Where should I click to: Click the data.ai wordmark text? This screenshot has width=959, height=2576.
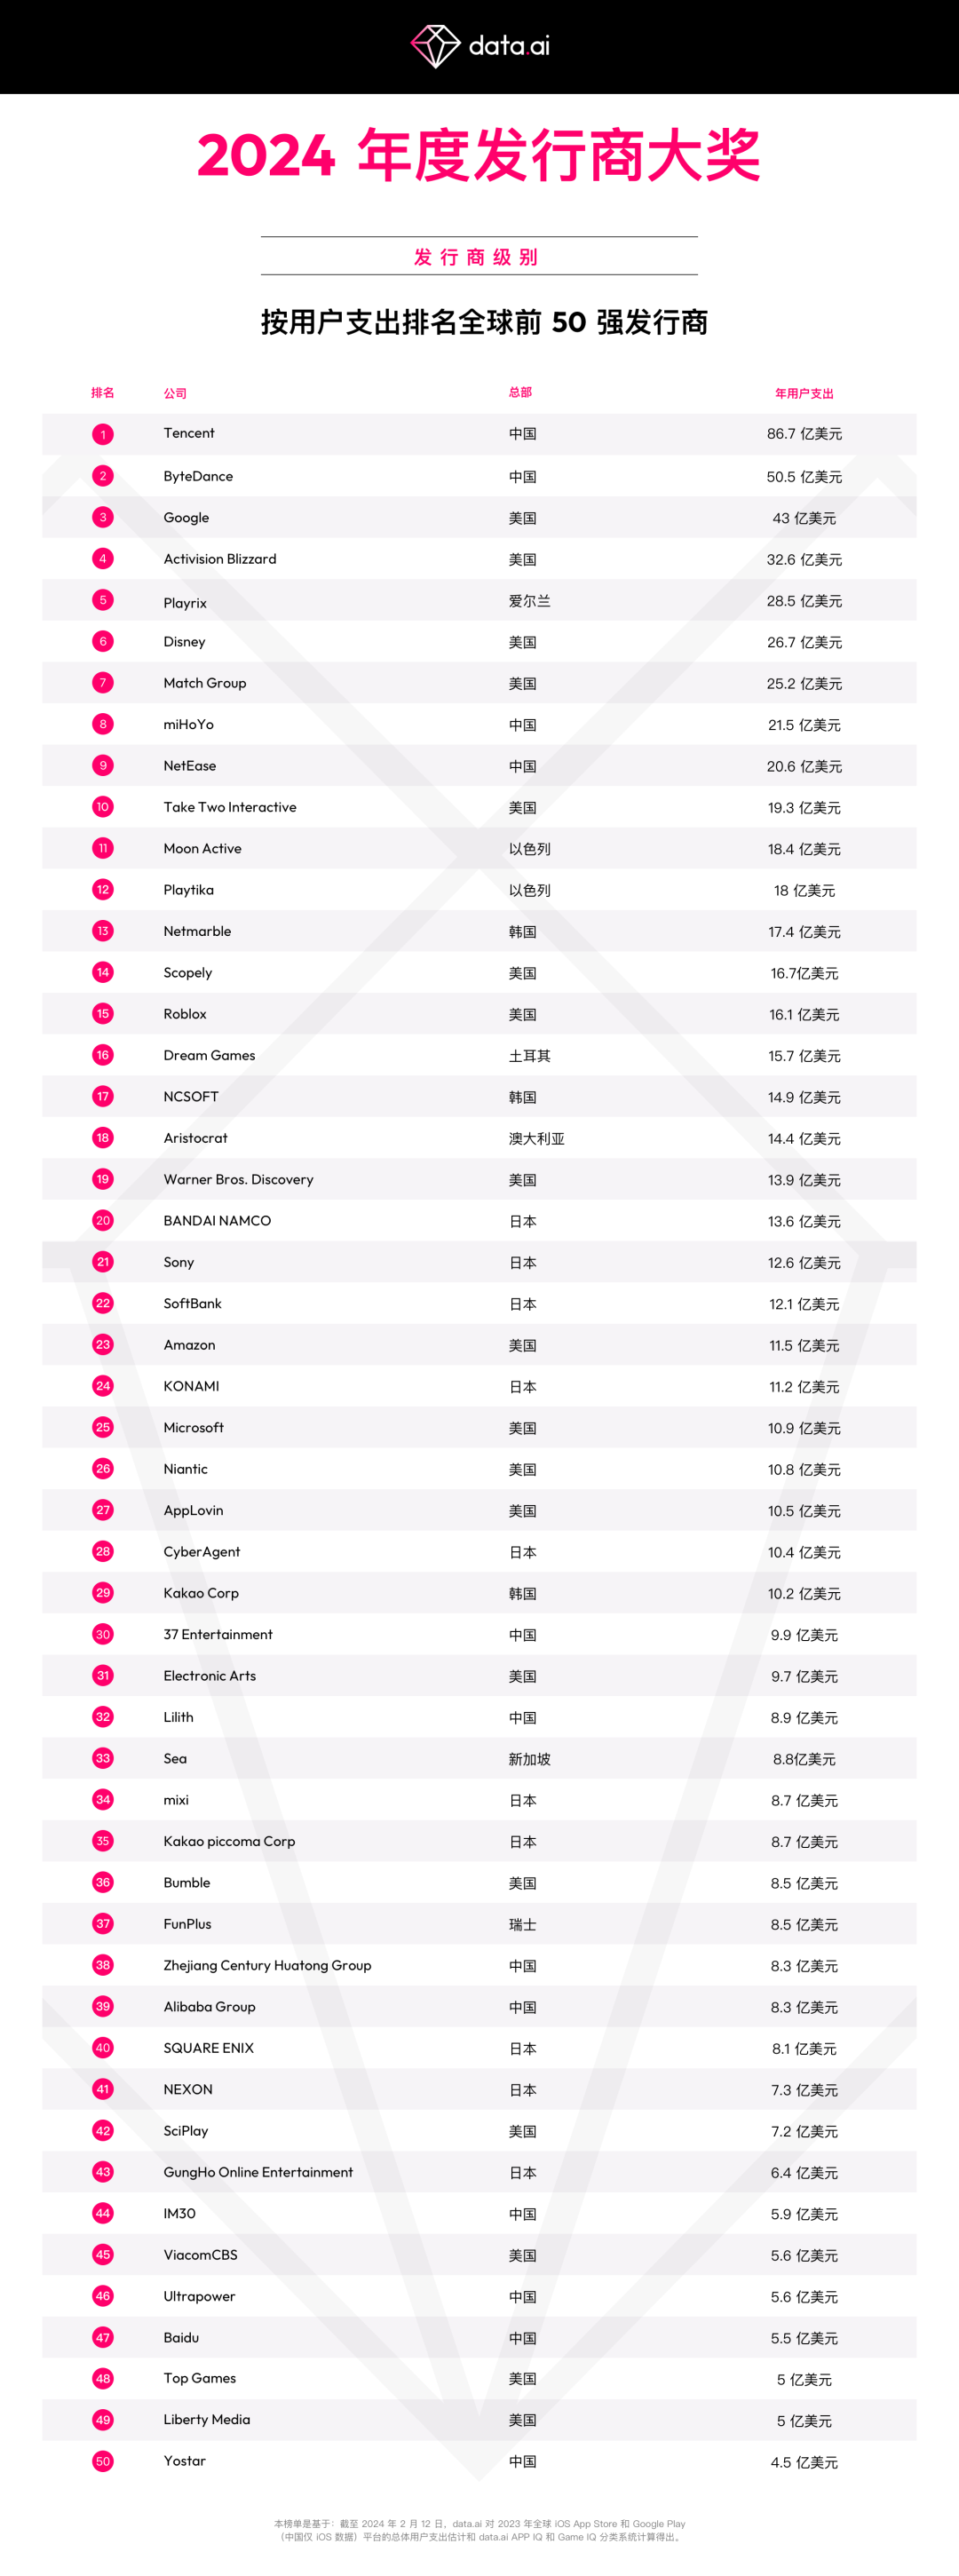[x=509, y=46]
